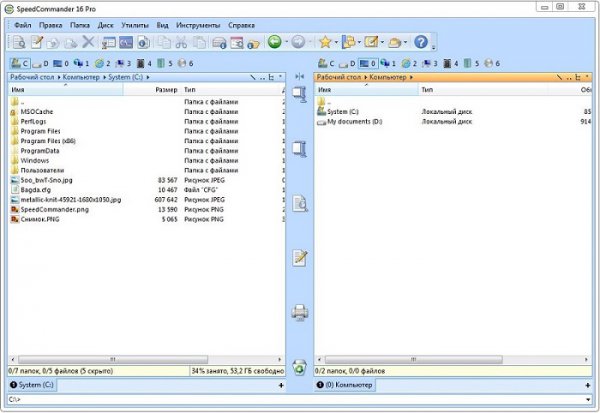Click the scissors Cut icon in the toolbar
Viewport: 600px width, 413px height.
coord(181,42)
